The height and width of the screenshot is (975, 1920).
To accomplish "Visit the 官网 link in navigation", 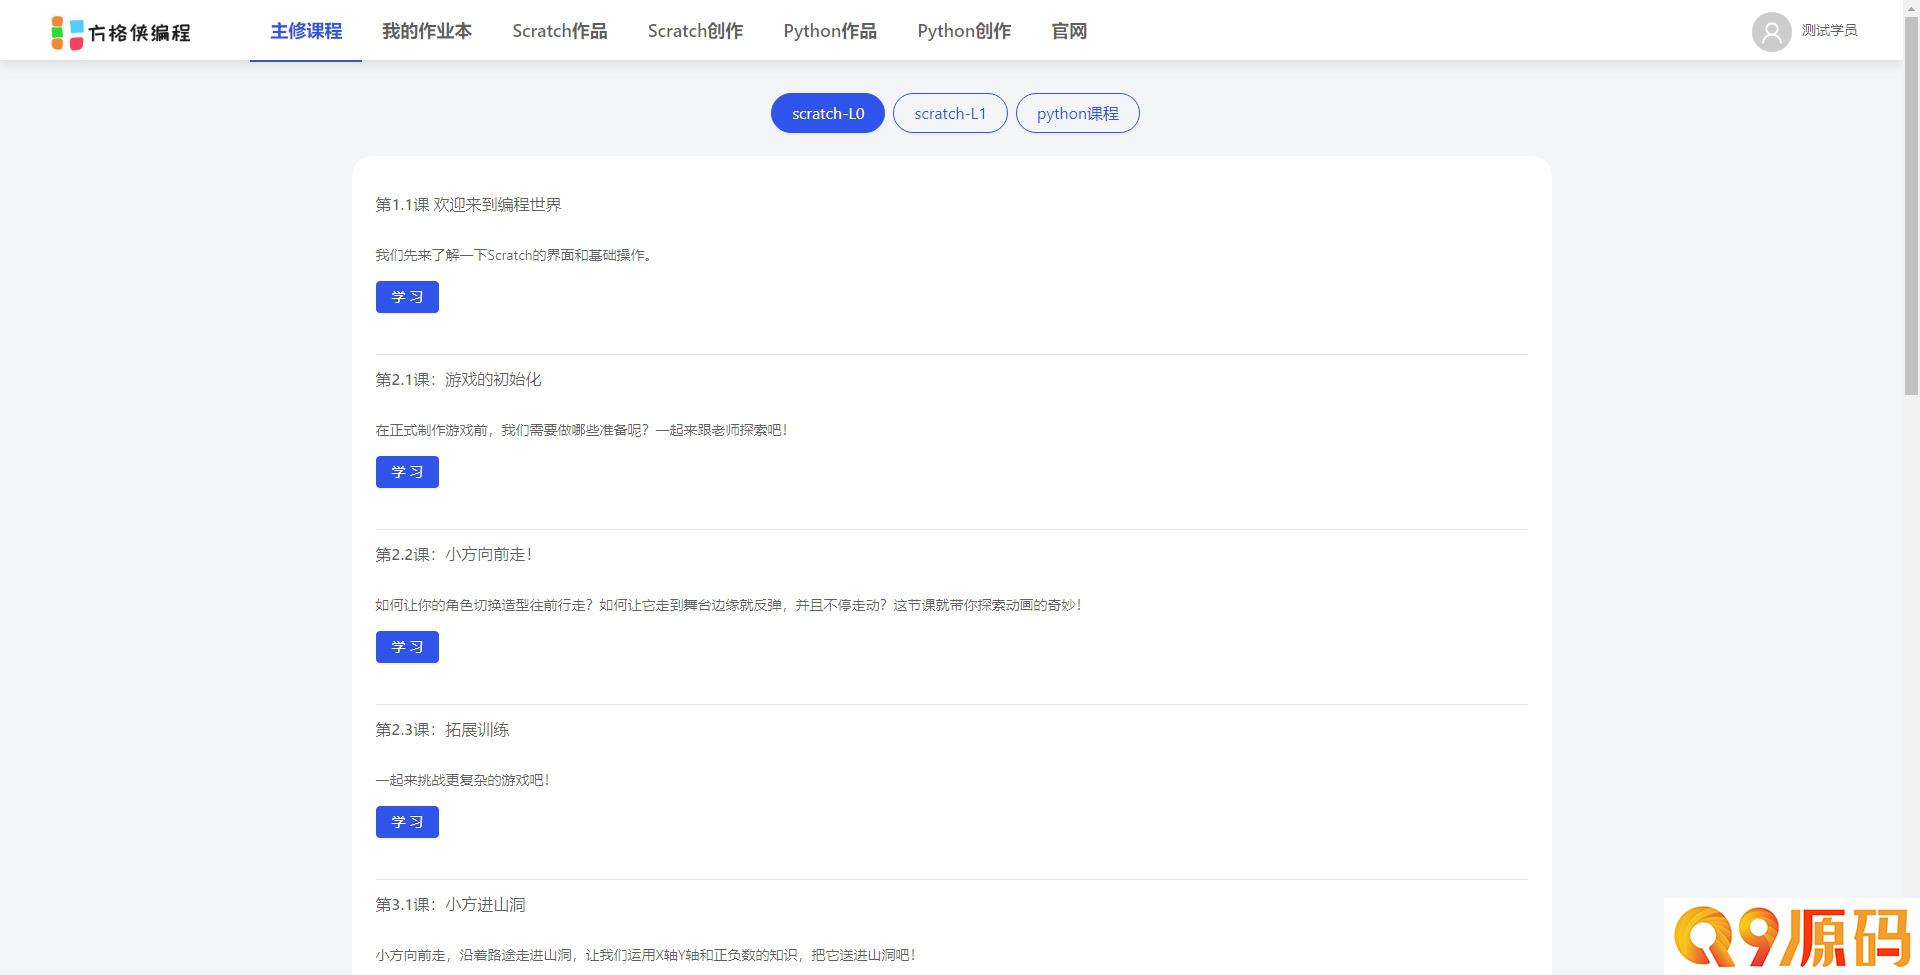I will 1069,31.
